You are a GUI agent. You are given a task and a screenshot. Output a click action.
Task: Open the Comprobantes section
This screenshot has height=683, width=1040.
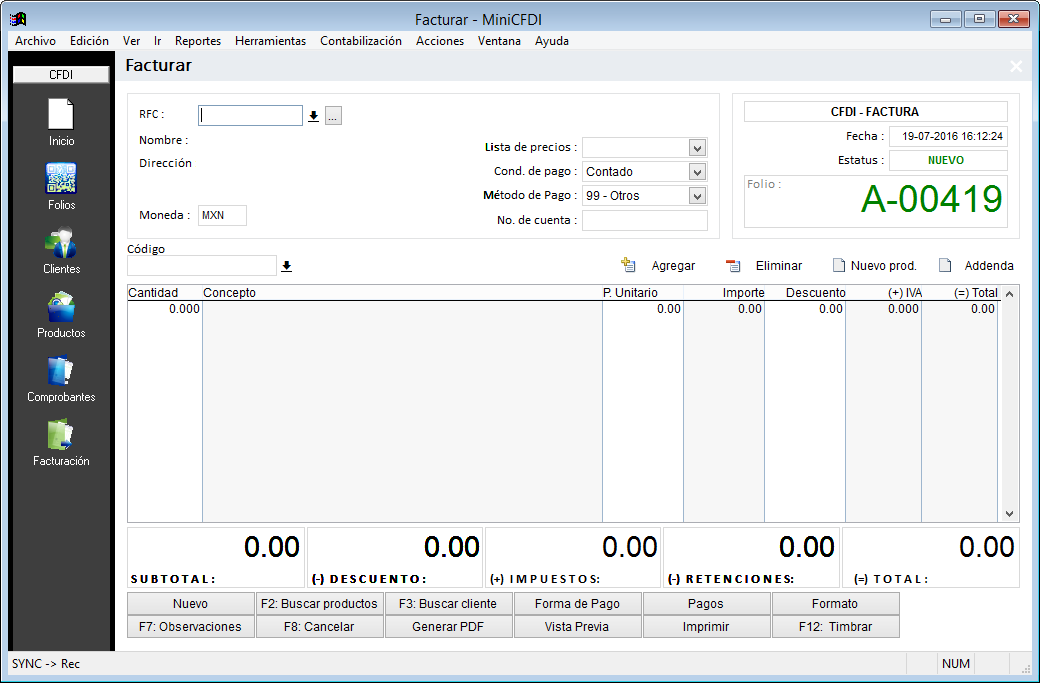tap(61, 379)
